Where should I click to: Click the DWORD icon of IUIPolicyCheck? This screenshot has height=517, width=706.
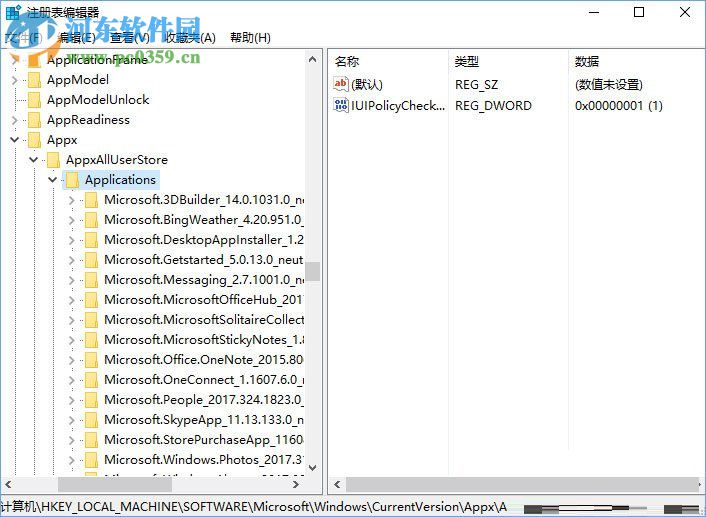pyautogui.click(x=340, y=105)
